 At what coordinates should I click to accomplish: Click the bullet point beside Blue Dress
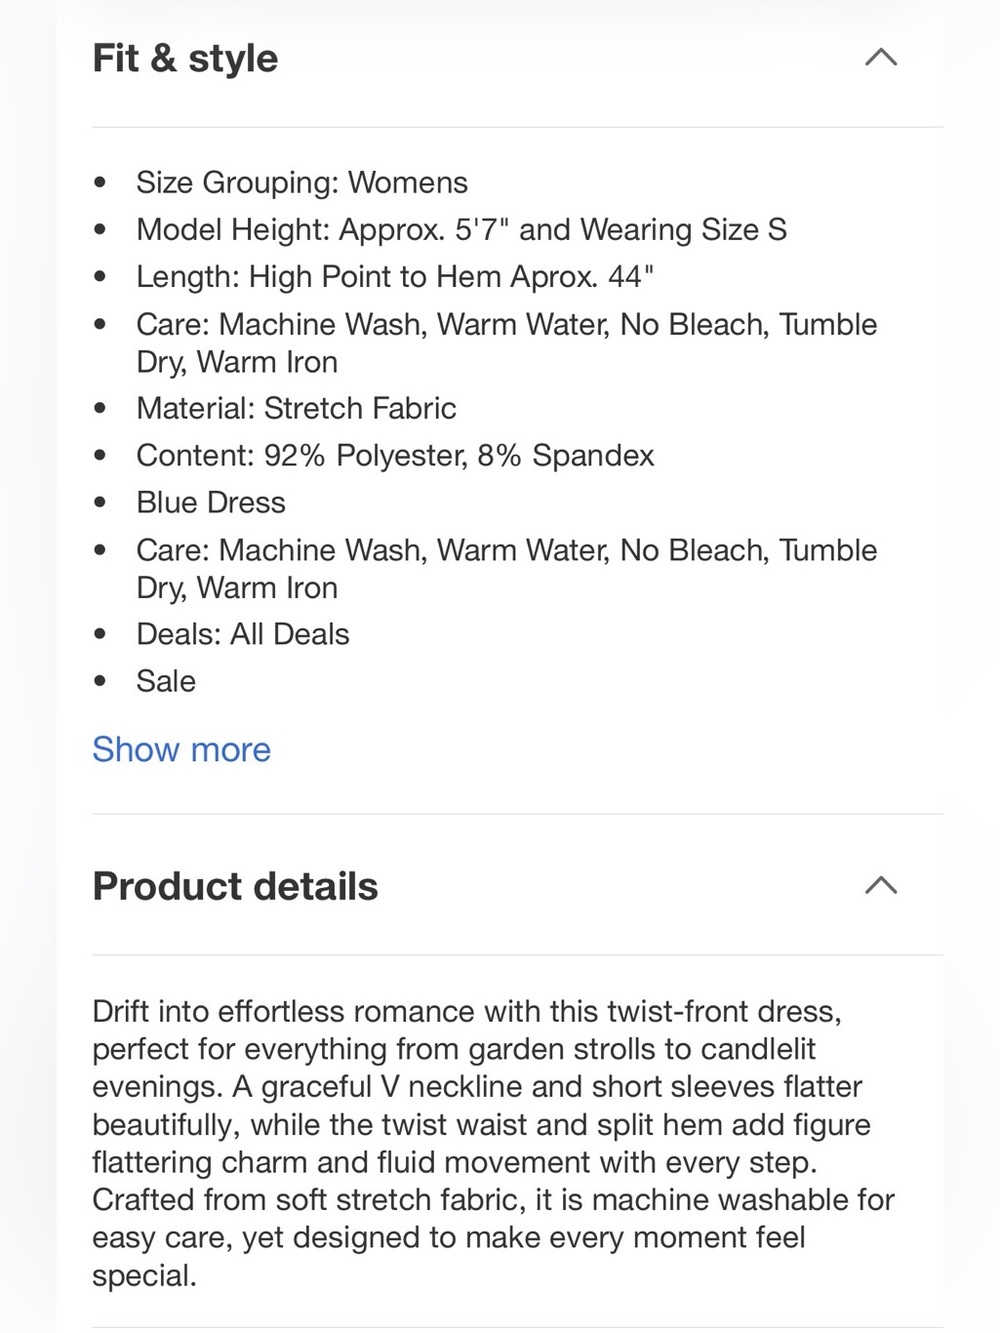click(x=99, y=502)
